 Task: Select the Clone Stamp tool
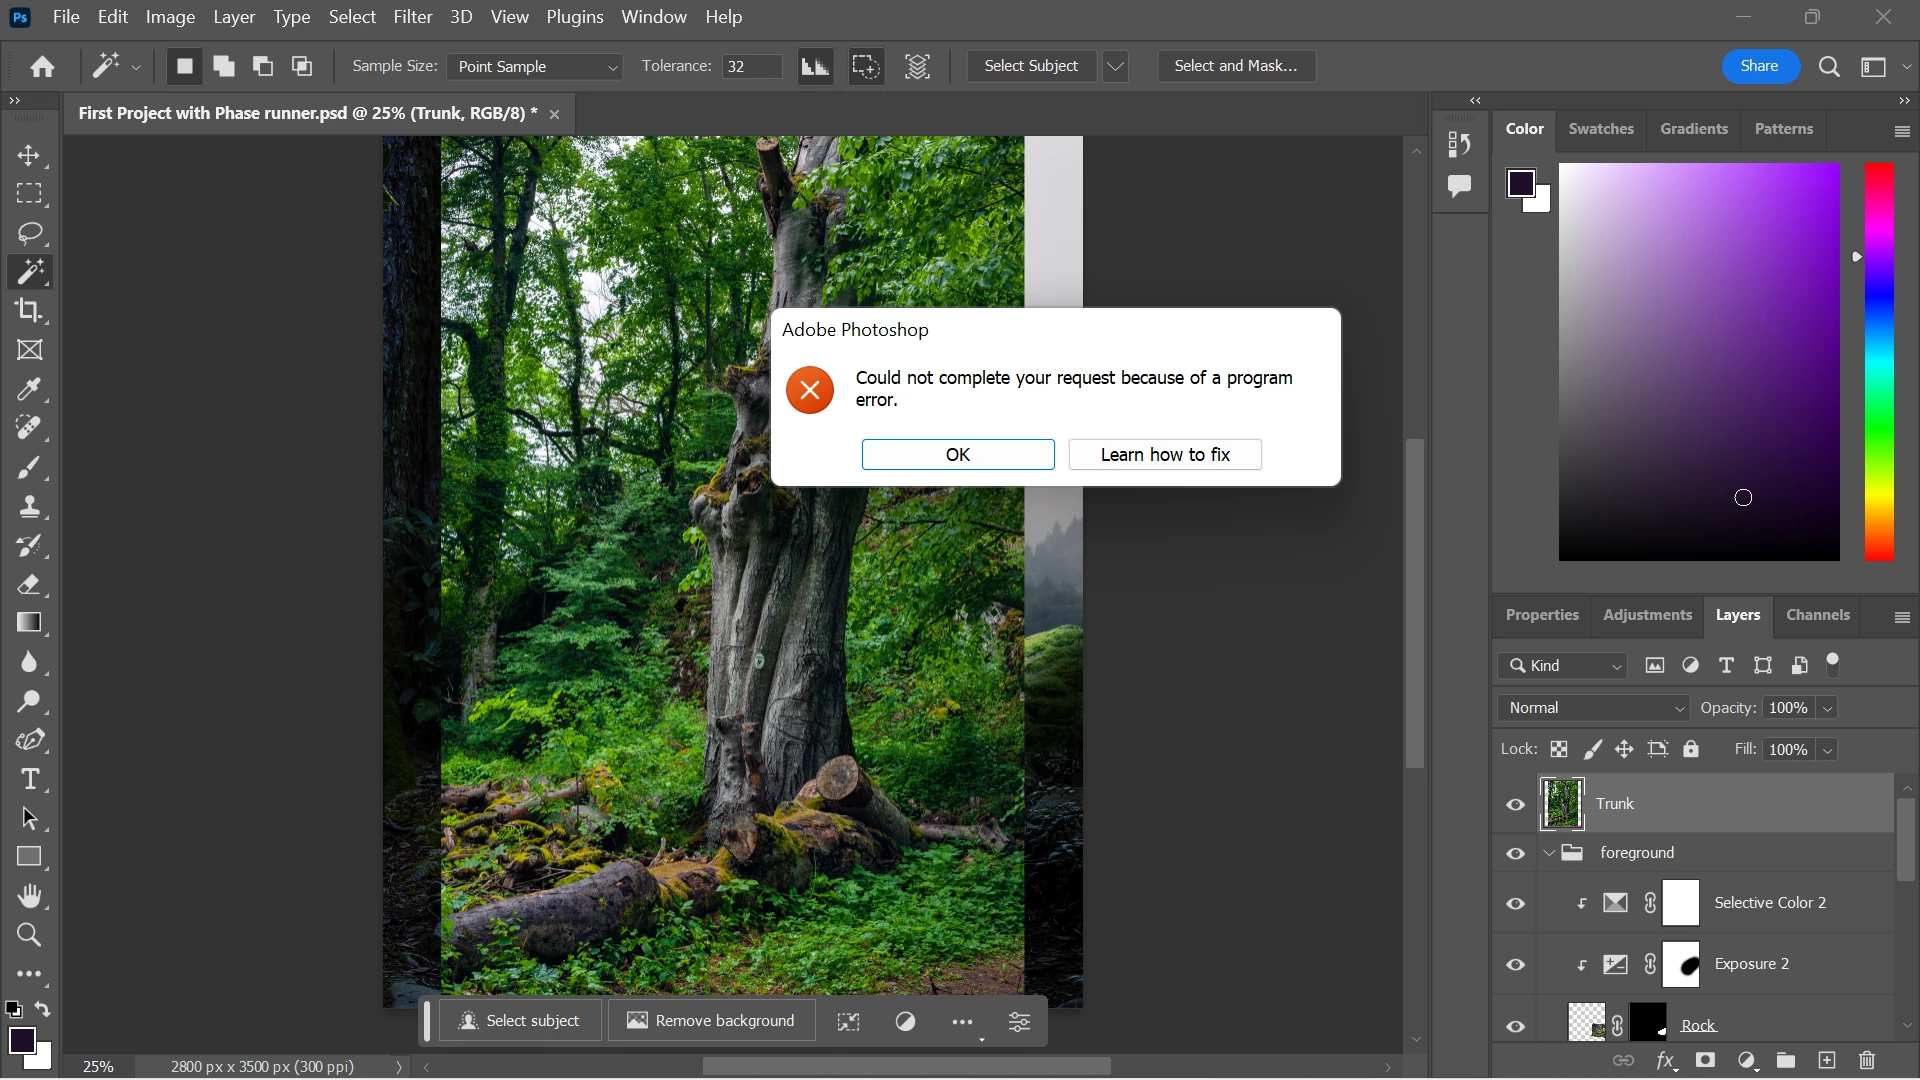pyautogui.click(x=29, y=507)
